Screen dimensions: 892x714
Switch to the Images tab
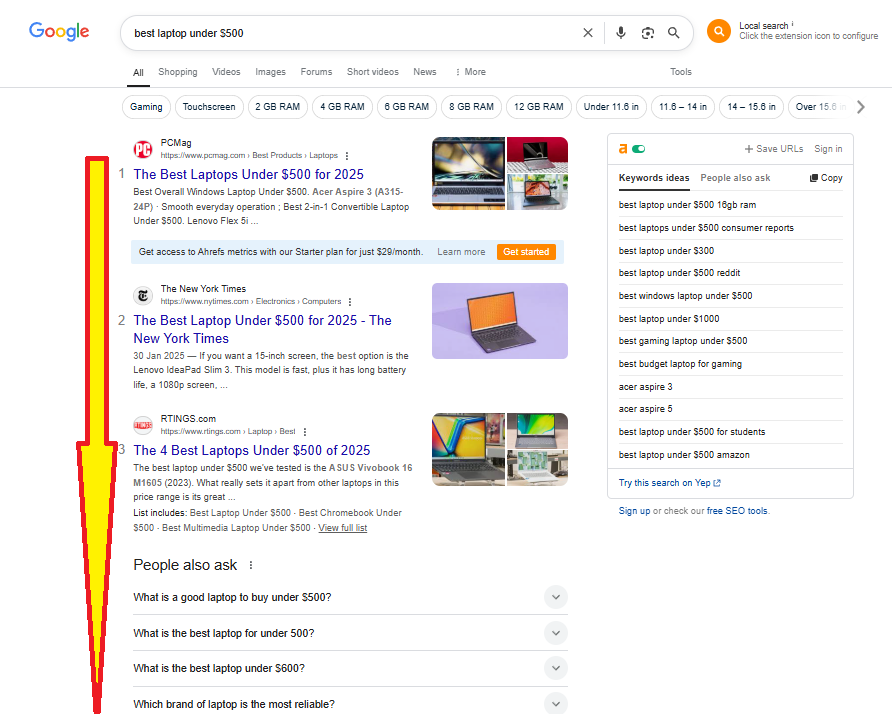point(270,72)
